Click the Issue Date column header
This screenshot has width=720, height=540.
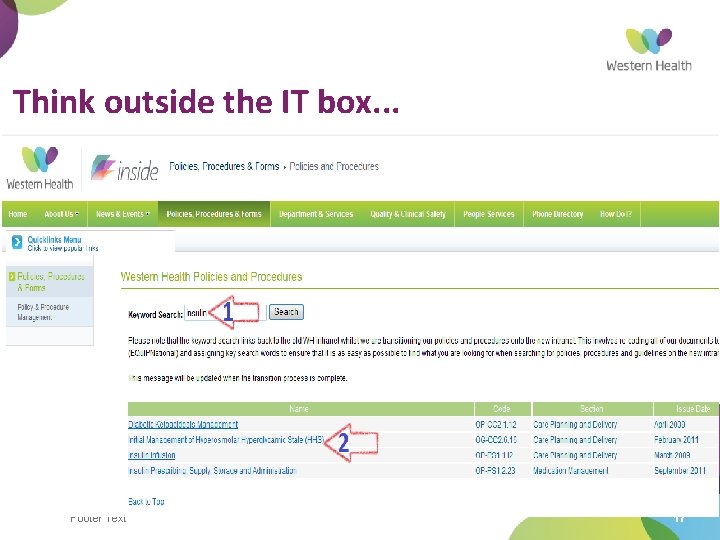tap(686, 409)
